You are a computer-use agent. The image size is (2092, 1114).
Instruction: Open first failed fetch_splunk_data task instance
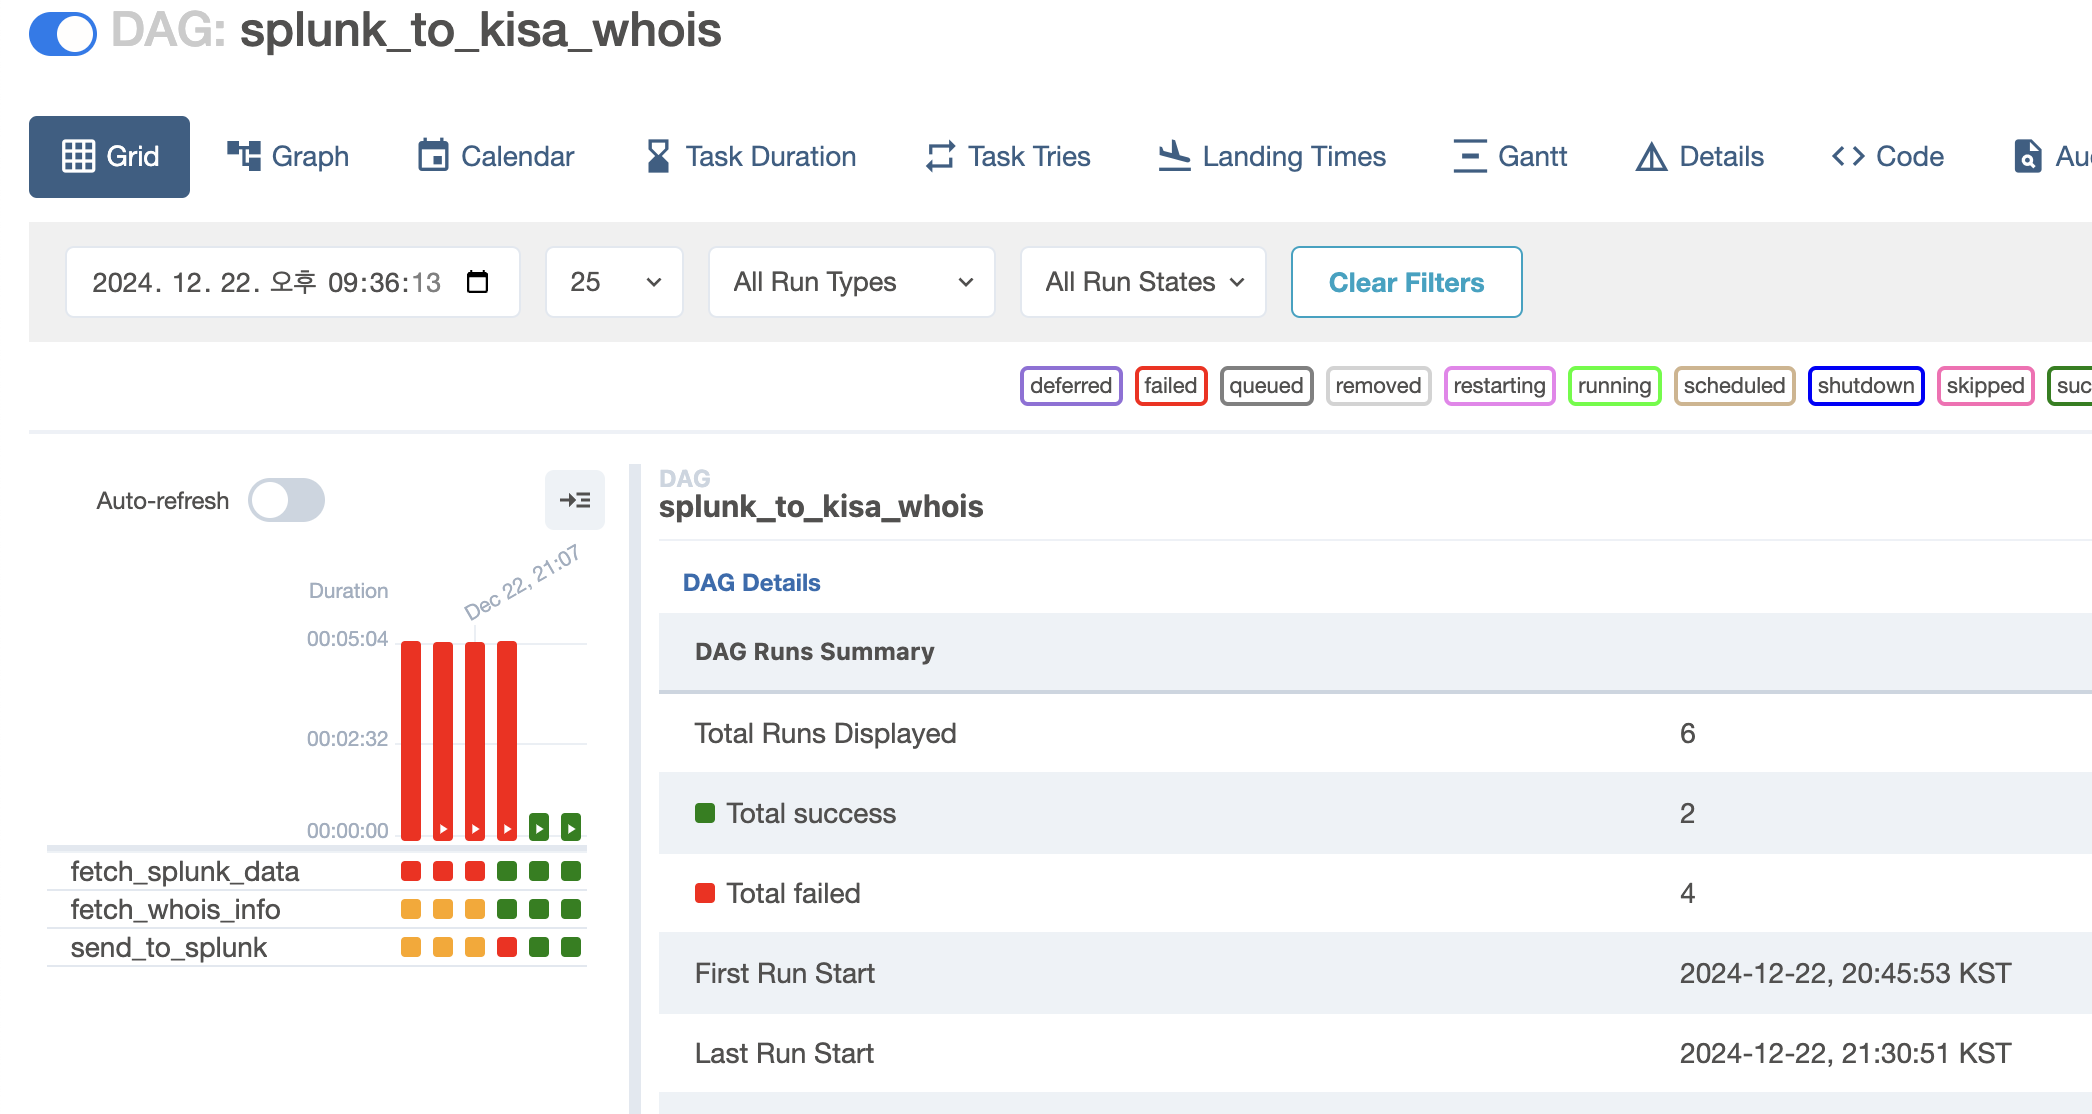point(411,871)
